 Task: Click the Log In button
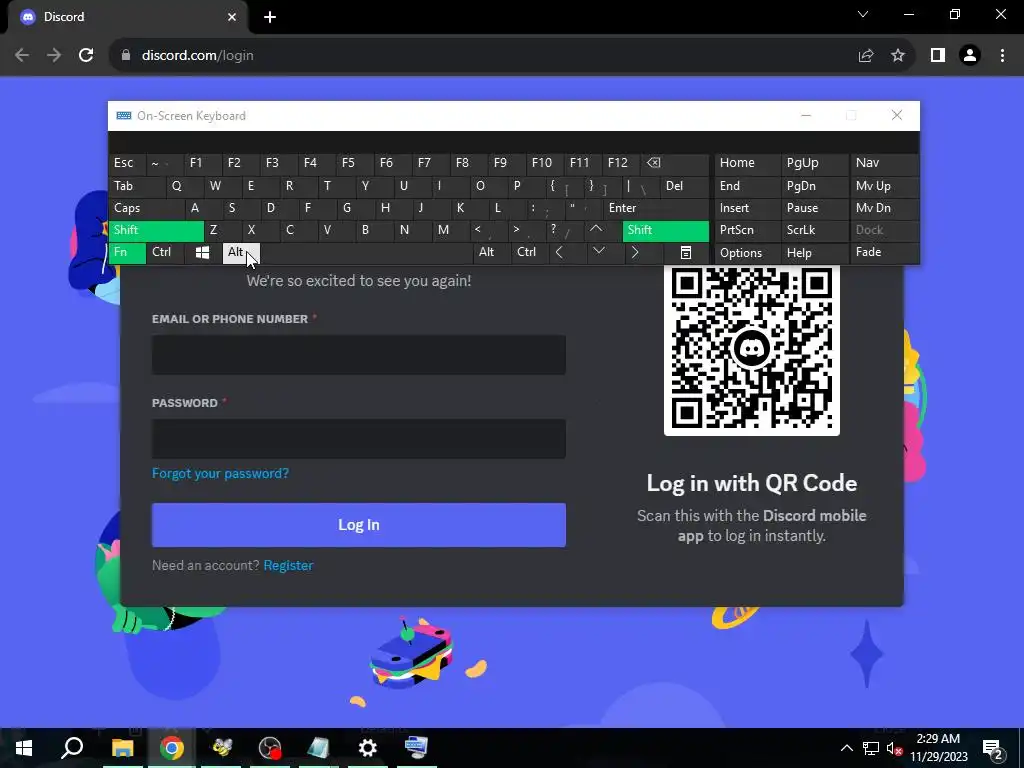[x=359, y=525]
